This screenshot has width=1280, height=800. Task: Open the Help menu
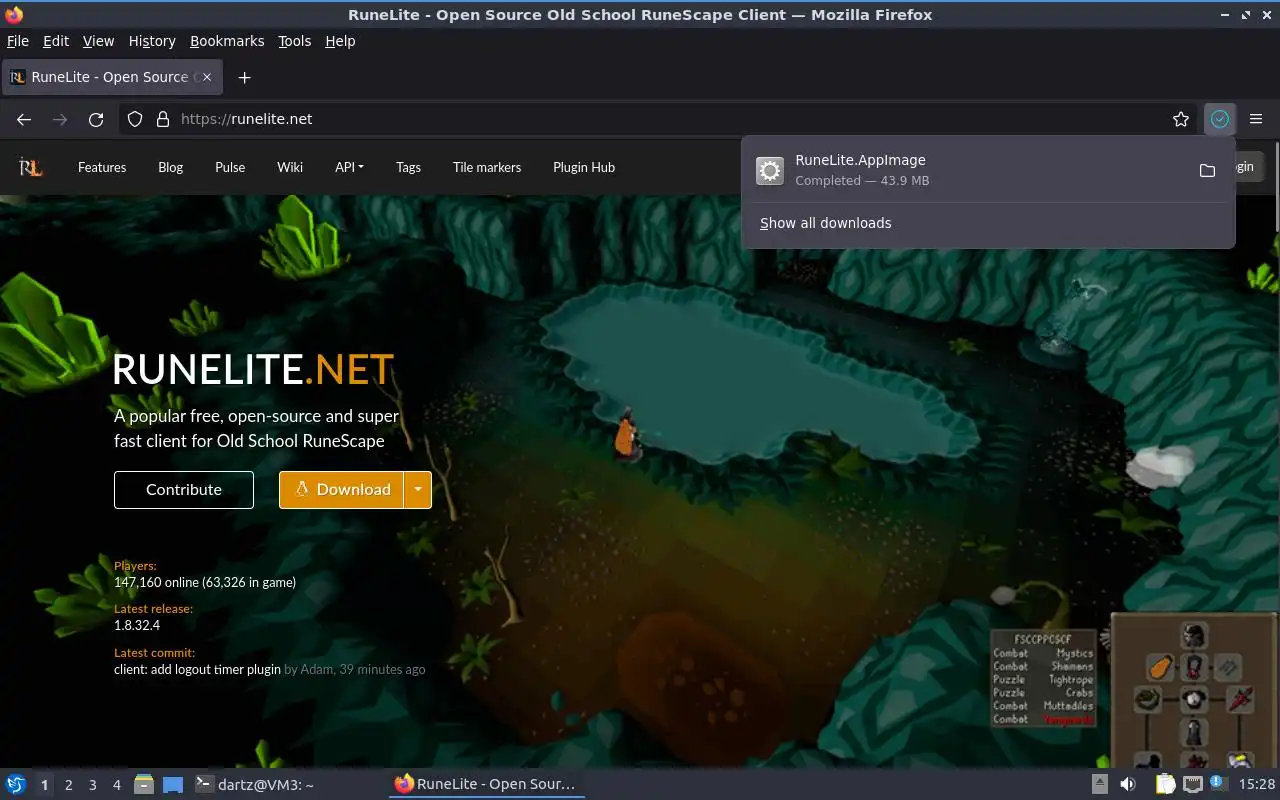click(340, 41)
